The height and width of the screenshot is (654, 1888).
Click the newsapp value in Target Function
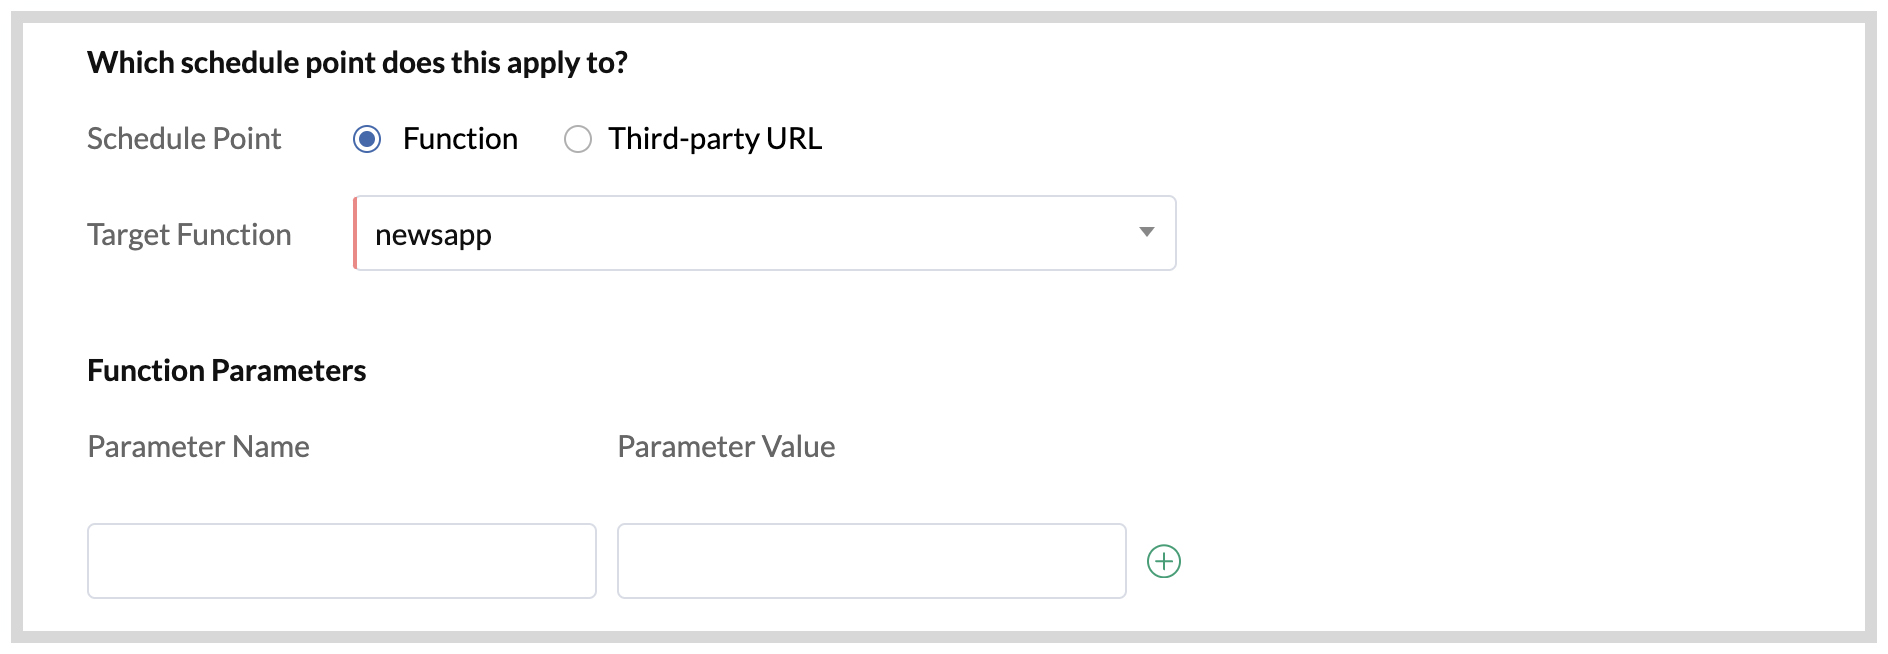click(433, 235)
